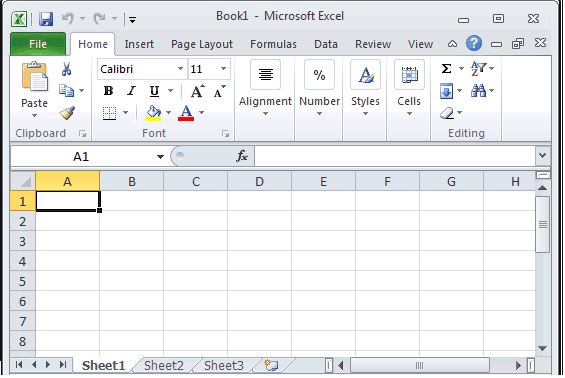Minimize the ribbon with the caret icon
The height and width of the screenshot is (378, 565).
pos(452,44)
